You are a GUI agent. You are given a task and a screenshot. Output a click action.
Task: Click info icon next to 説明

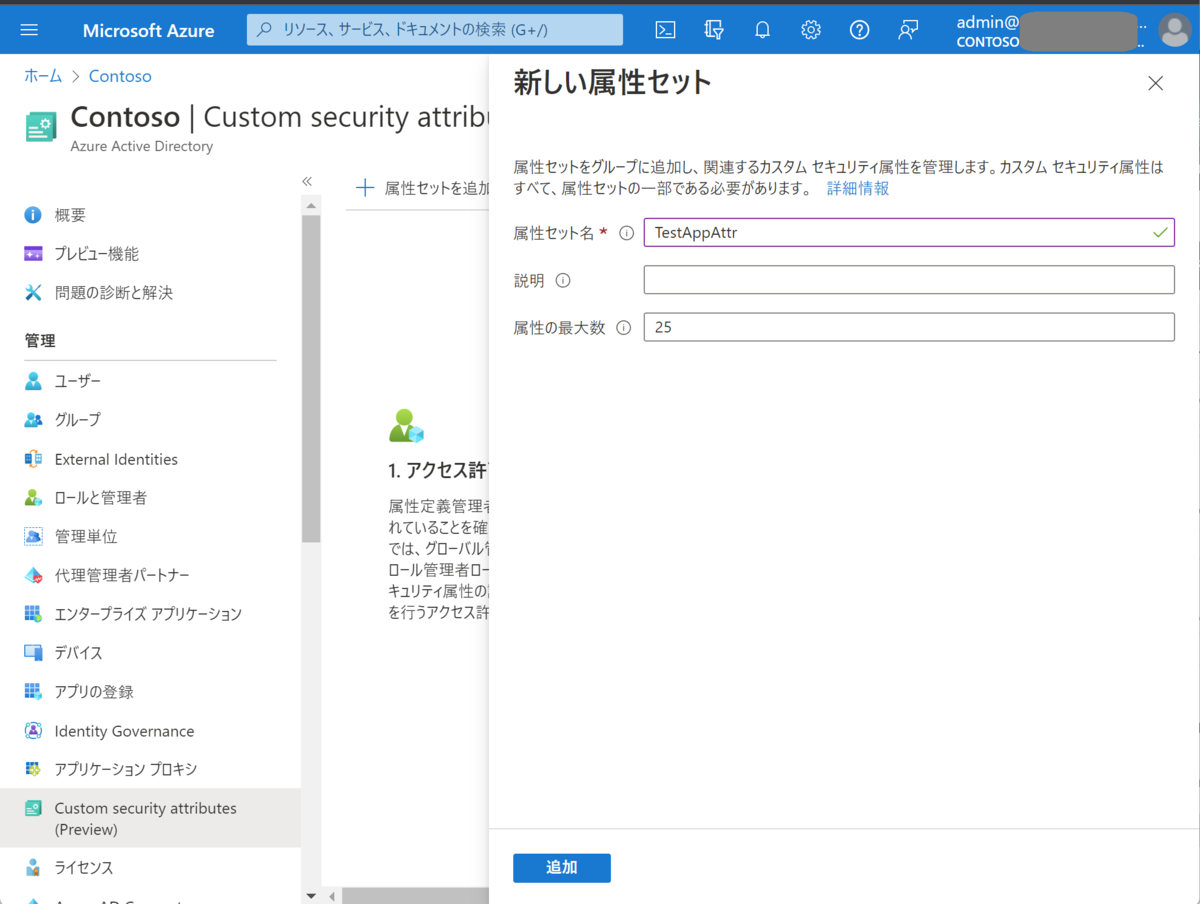pyautogui.click(x=563, y=281)
